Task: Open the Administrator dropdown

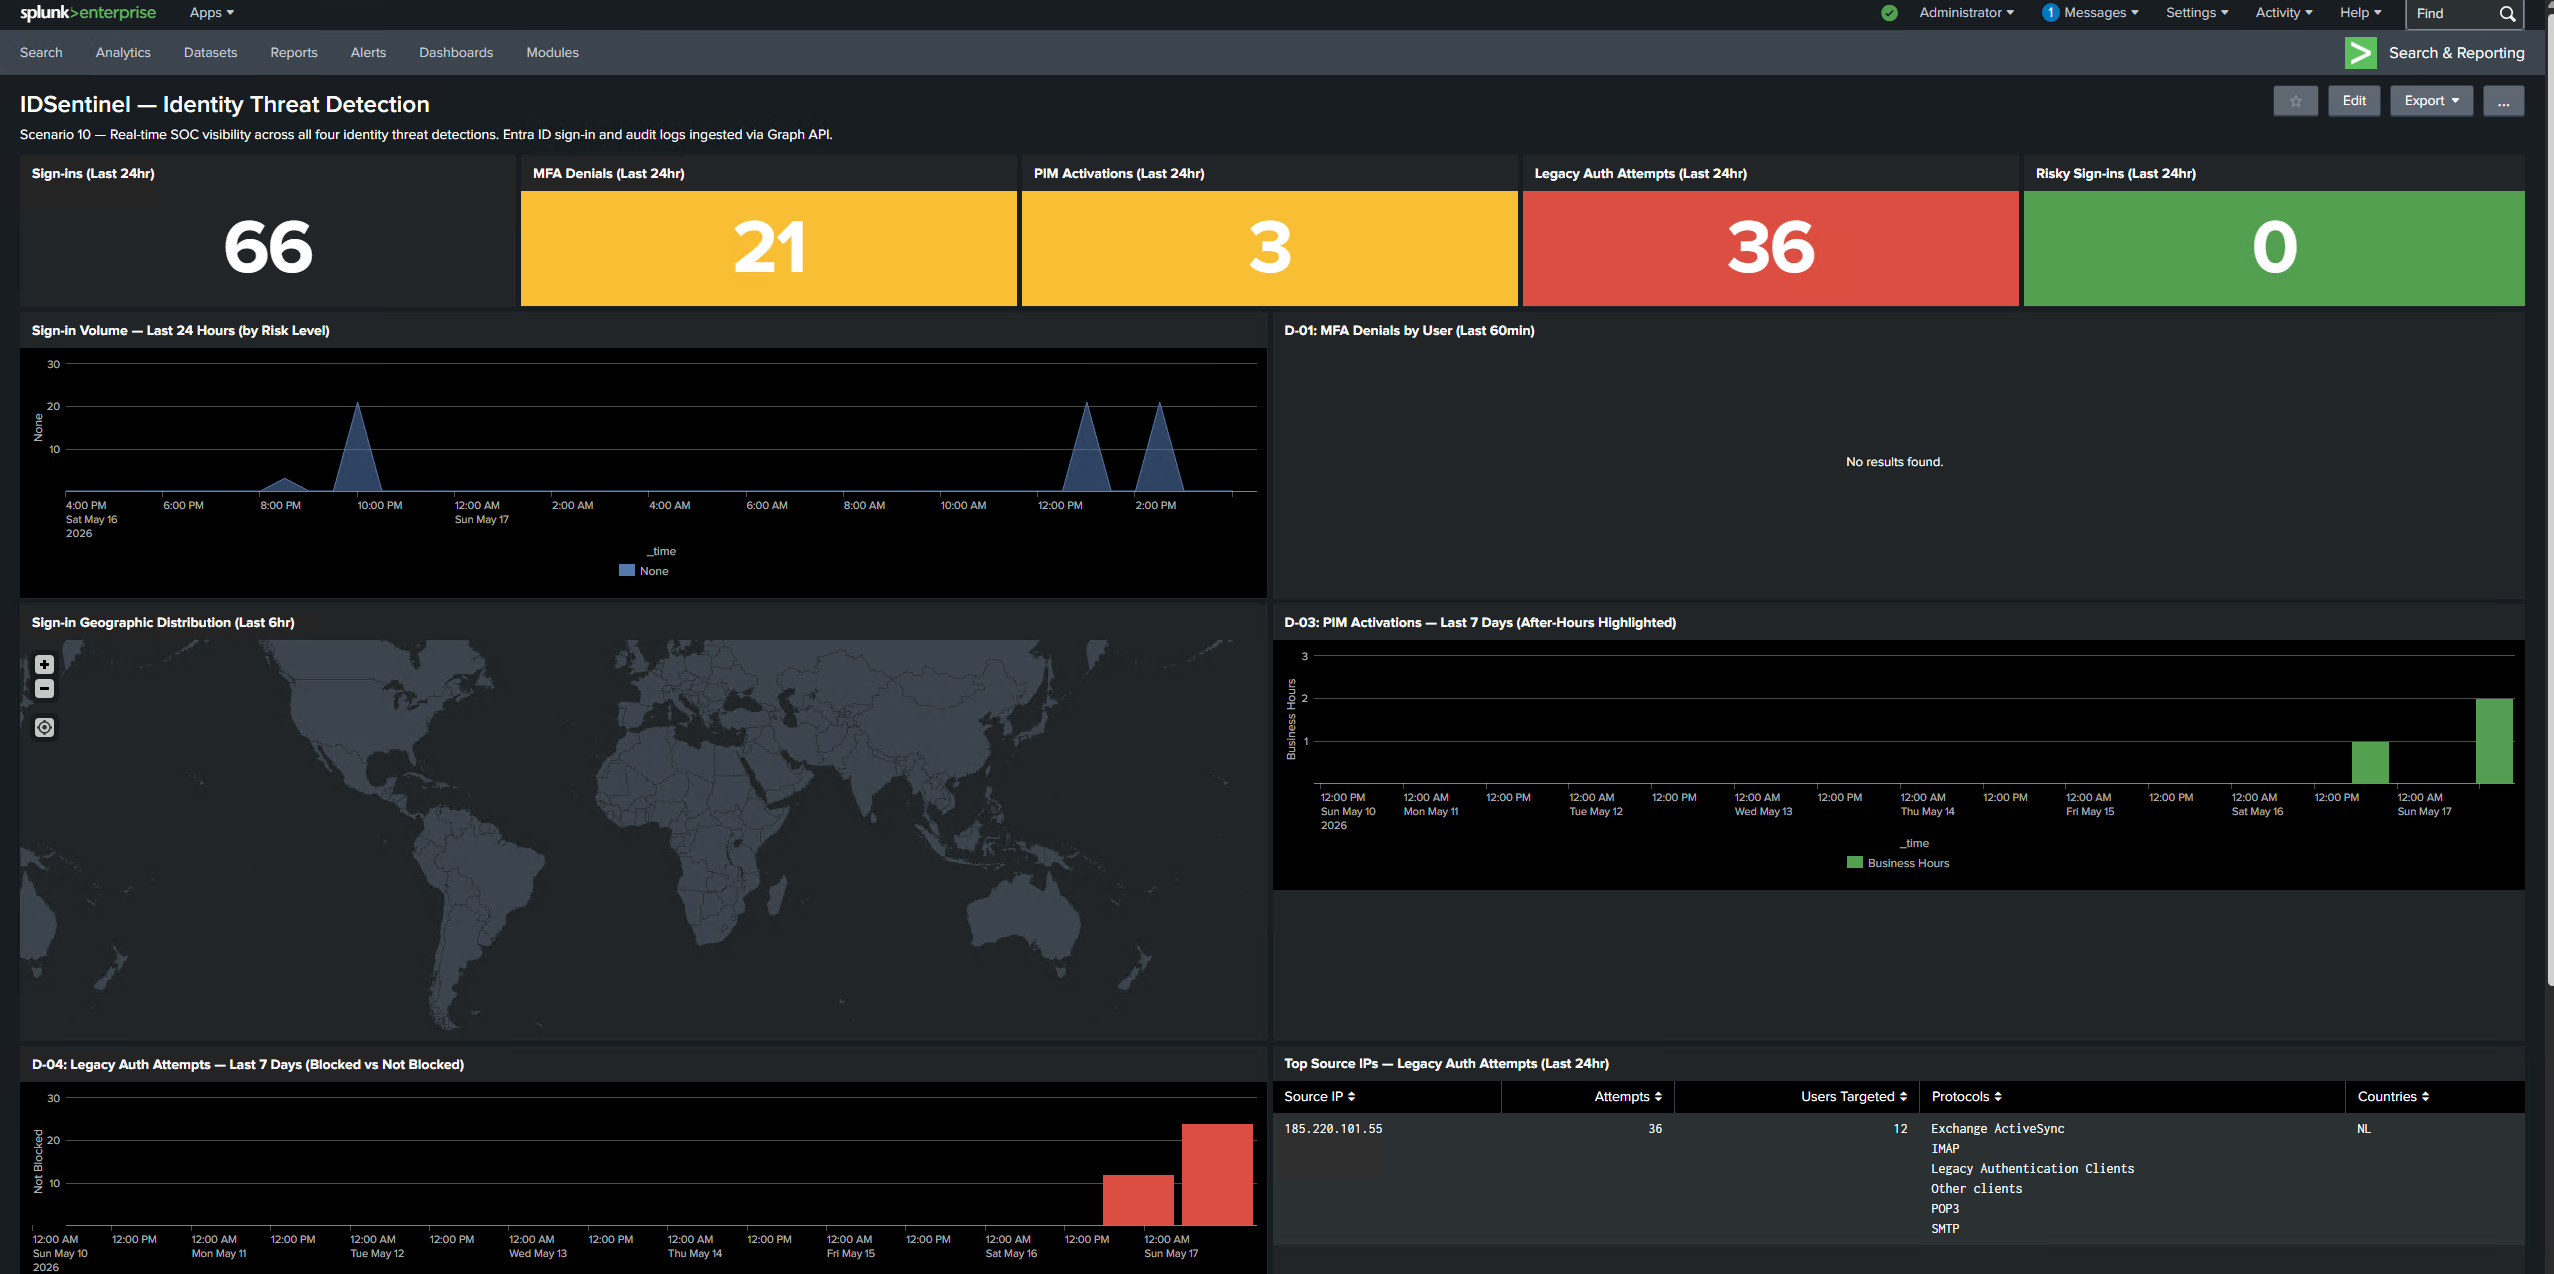Action: pyautogui.click(x=1966, y=13)
